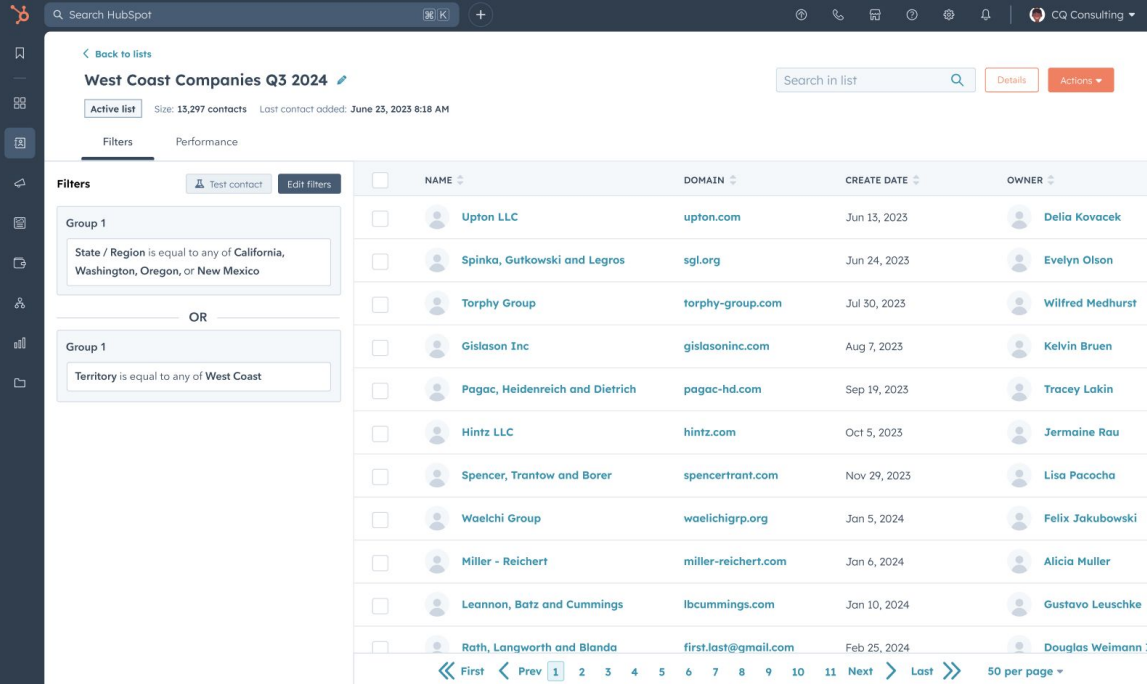Viewport: 1147px width, 684px height.
Task: Open the CRM contacts icon in sidebar
Action: click(x=20, y=143)
